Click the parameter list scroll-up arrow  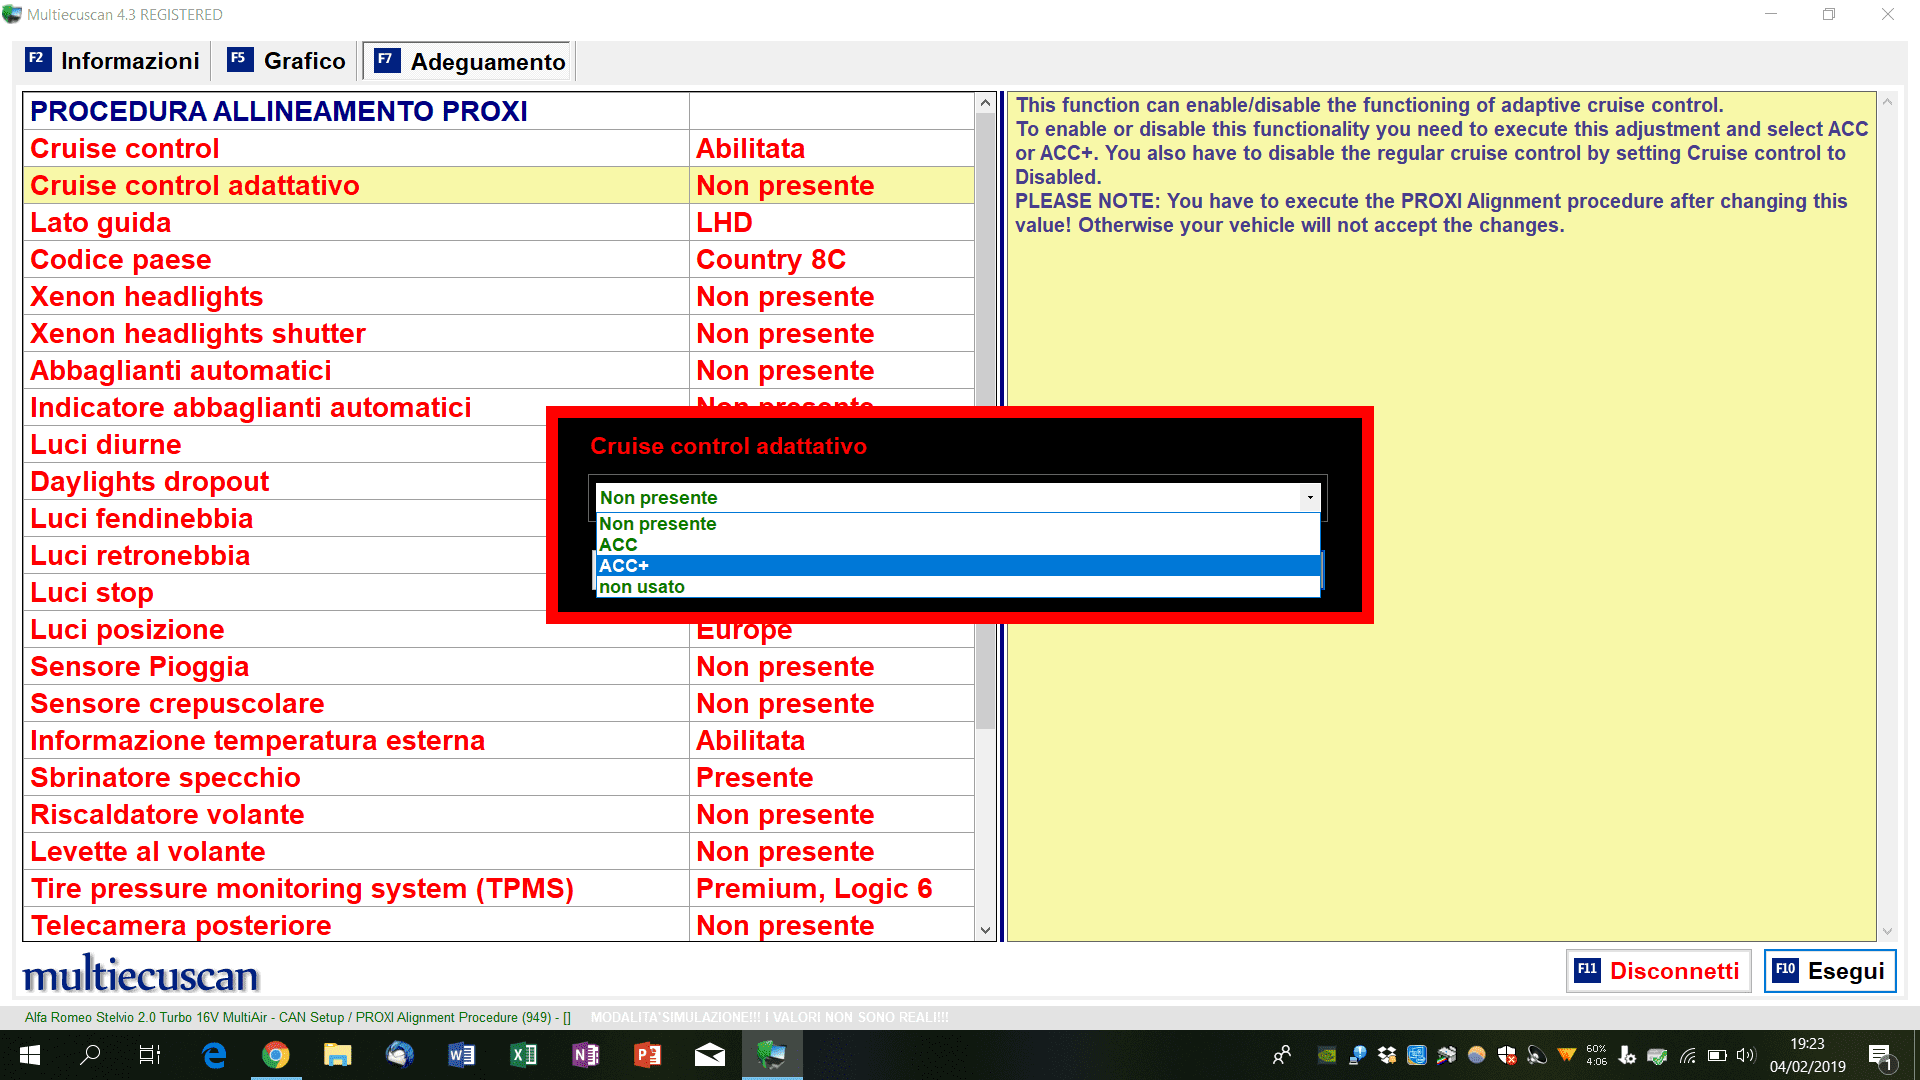tap(985, 103)
